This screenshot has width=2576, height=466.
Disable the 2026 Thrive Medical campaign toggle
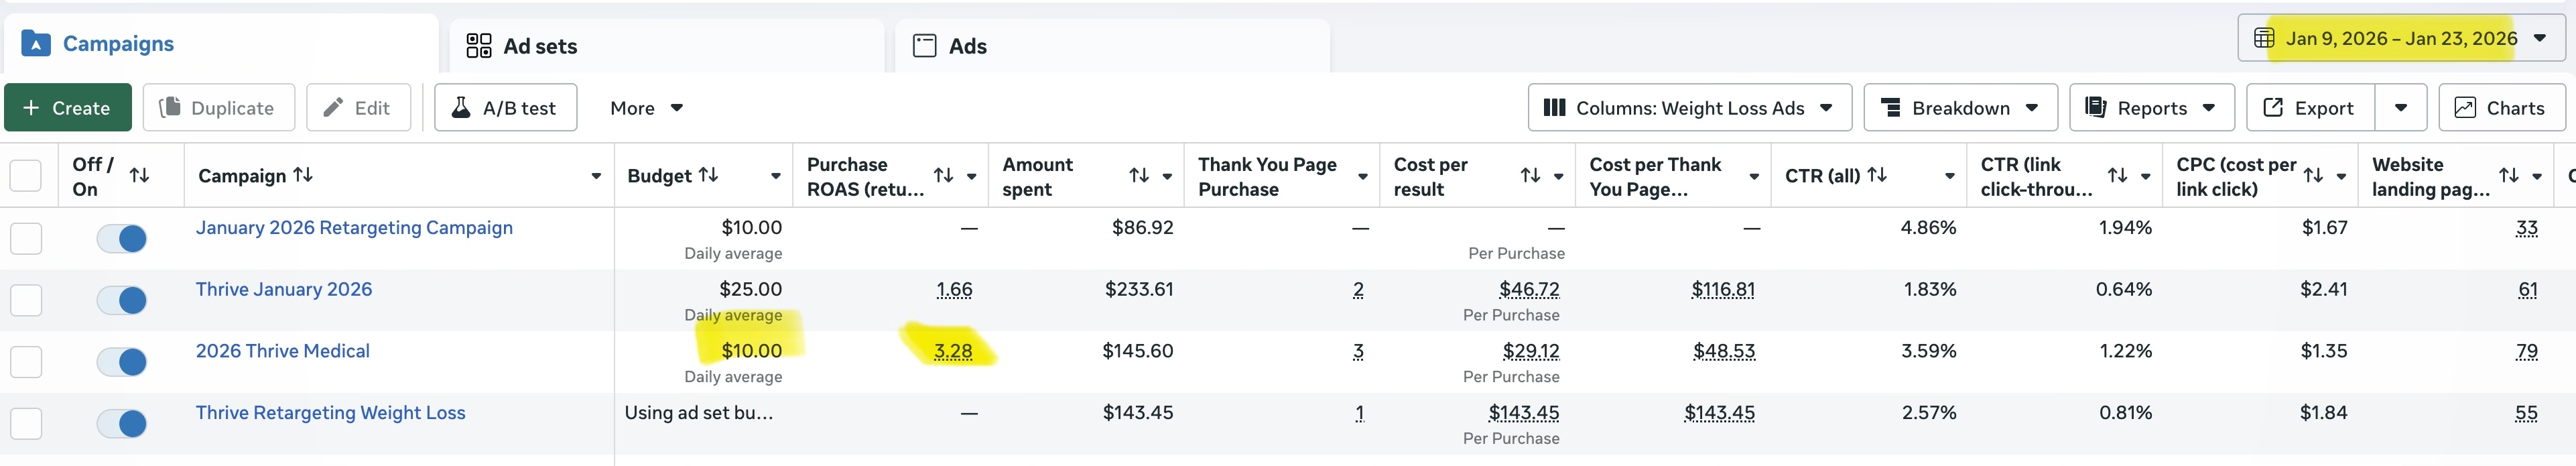tap(122, 362)
